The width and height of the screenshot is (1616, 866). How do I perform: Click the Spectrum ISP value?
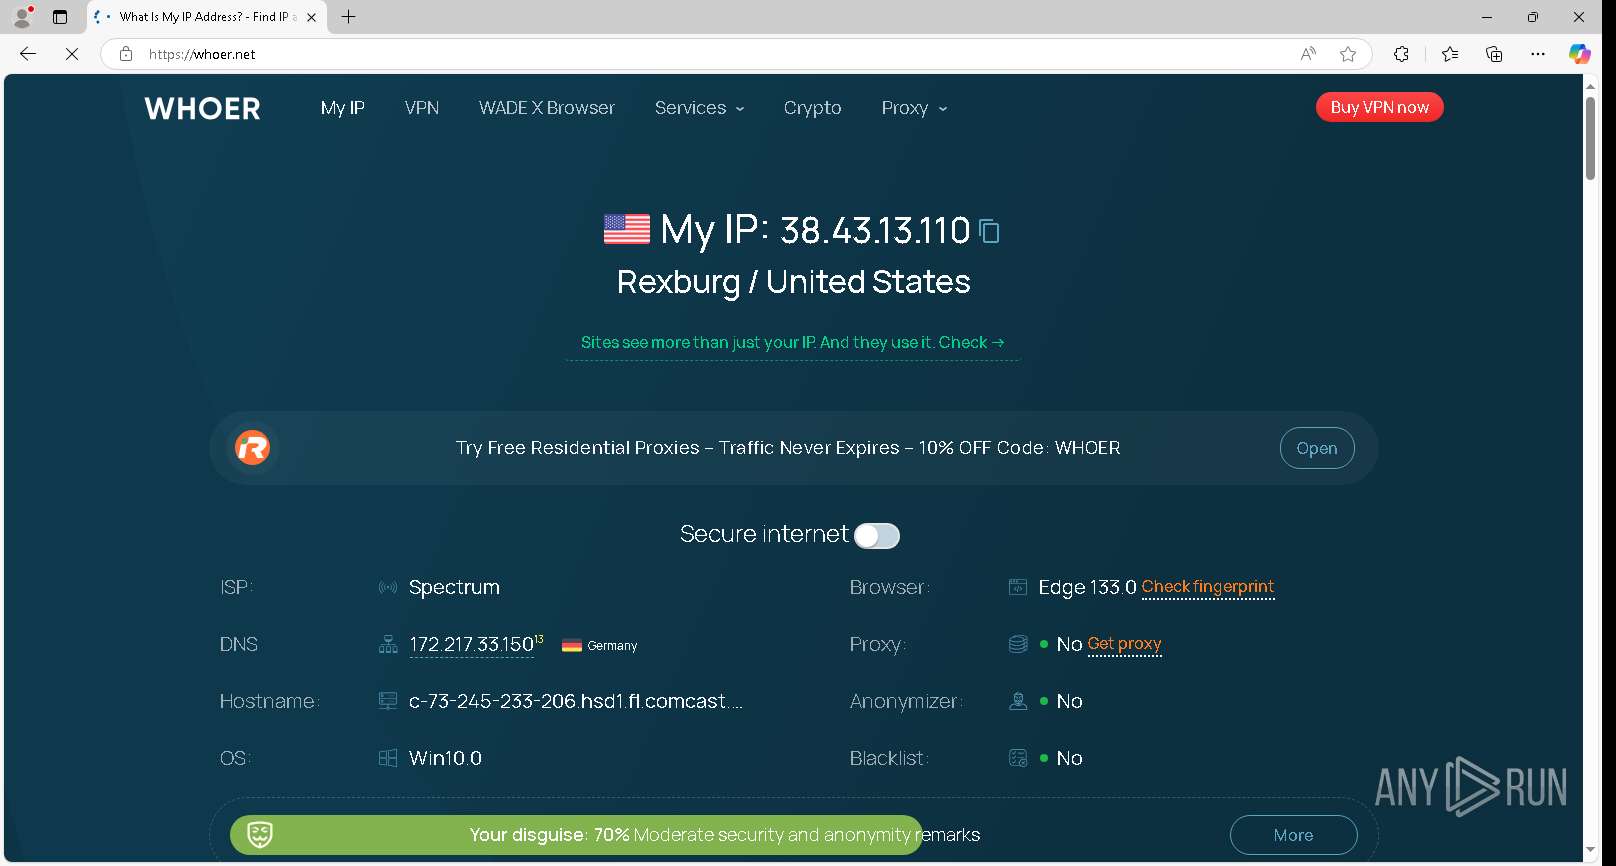[454, 587]
